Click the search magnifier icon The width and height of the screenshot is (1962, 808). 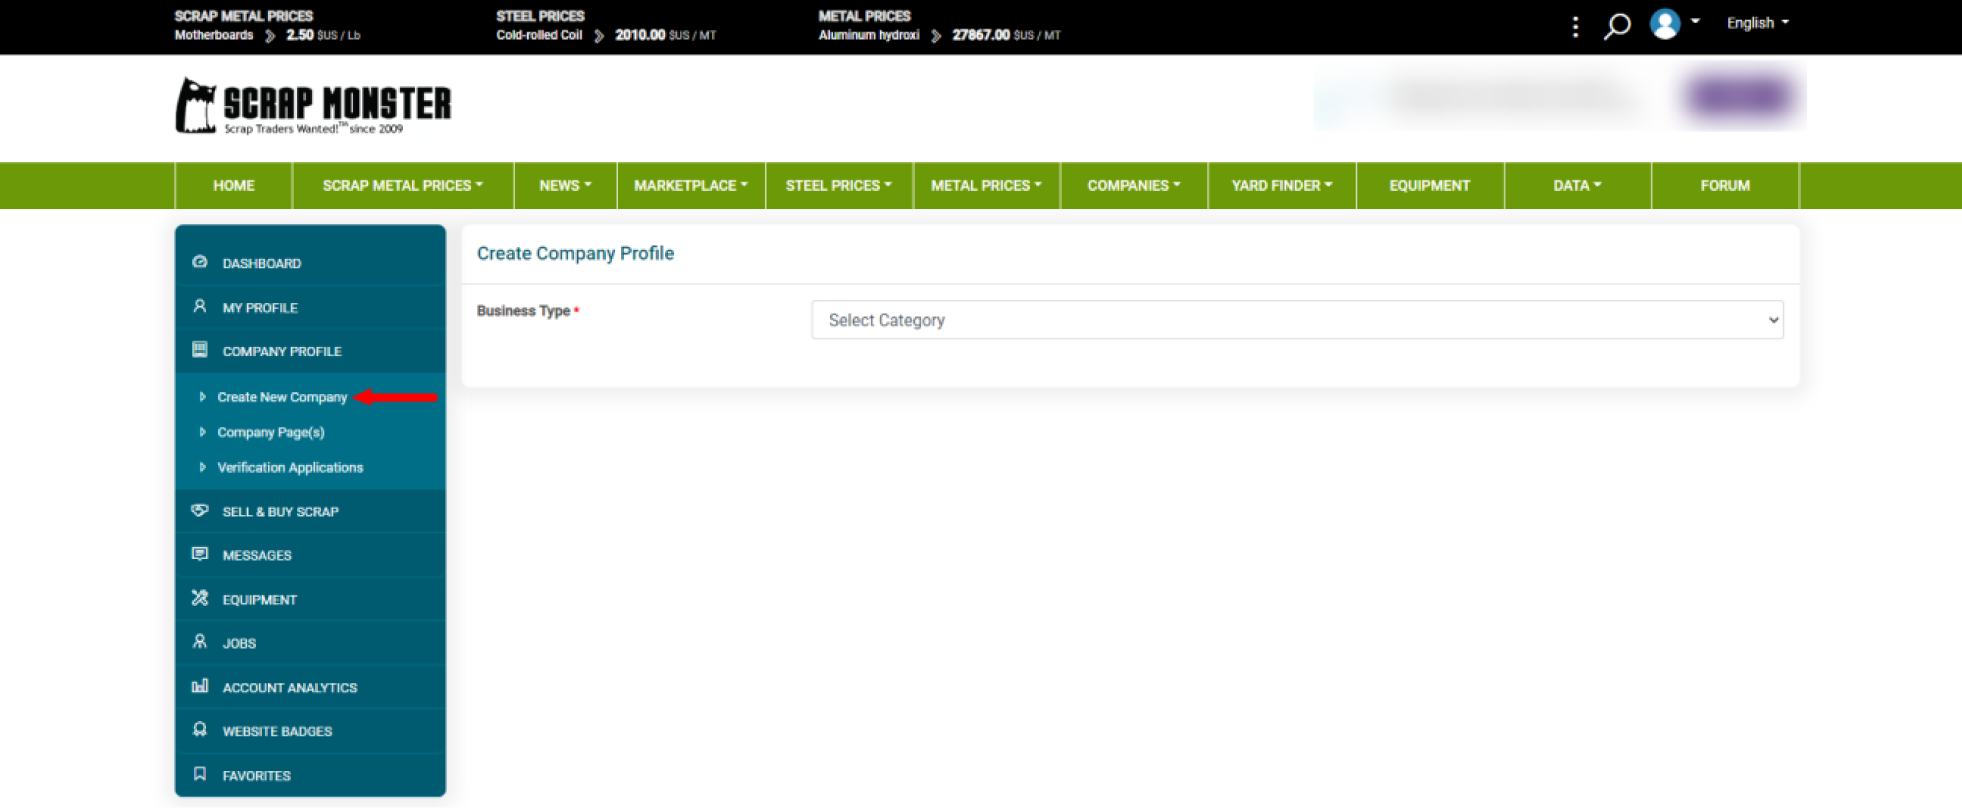click(1616, 25)
